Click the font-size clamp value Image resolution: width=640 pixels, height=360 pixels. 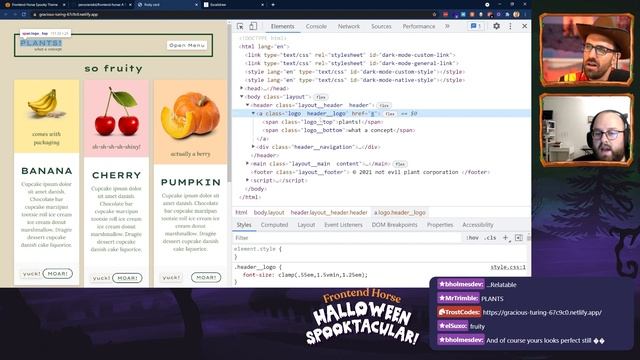323,275
